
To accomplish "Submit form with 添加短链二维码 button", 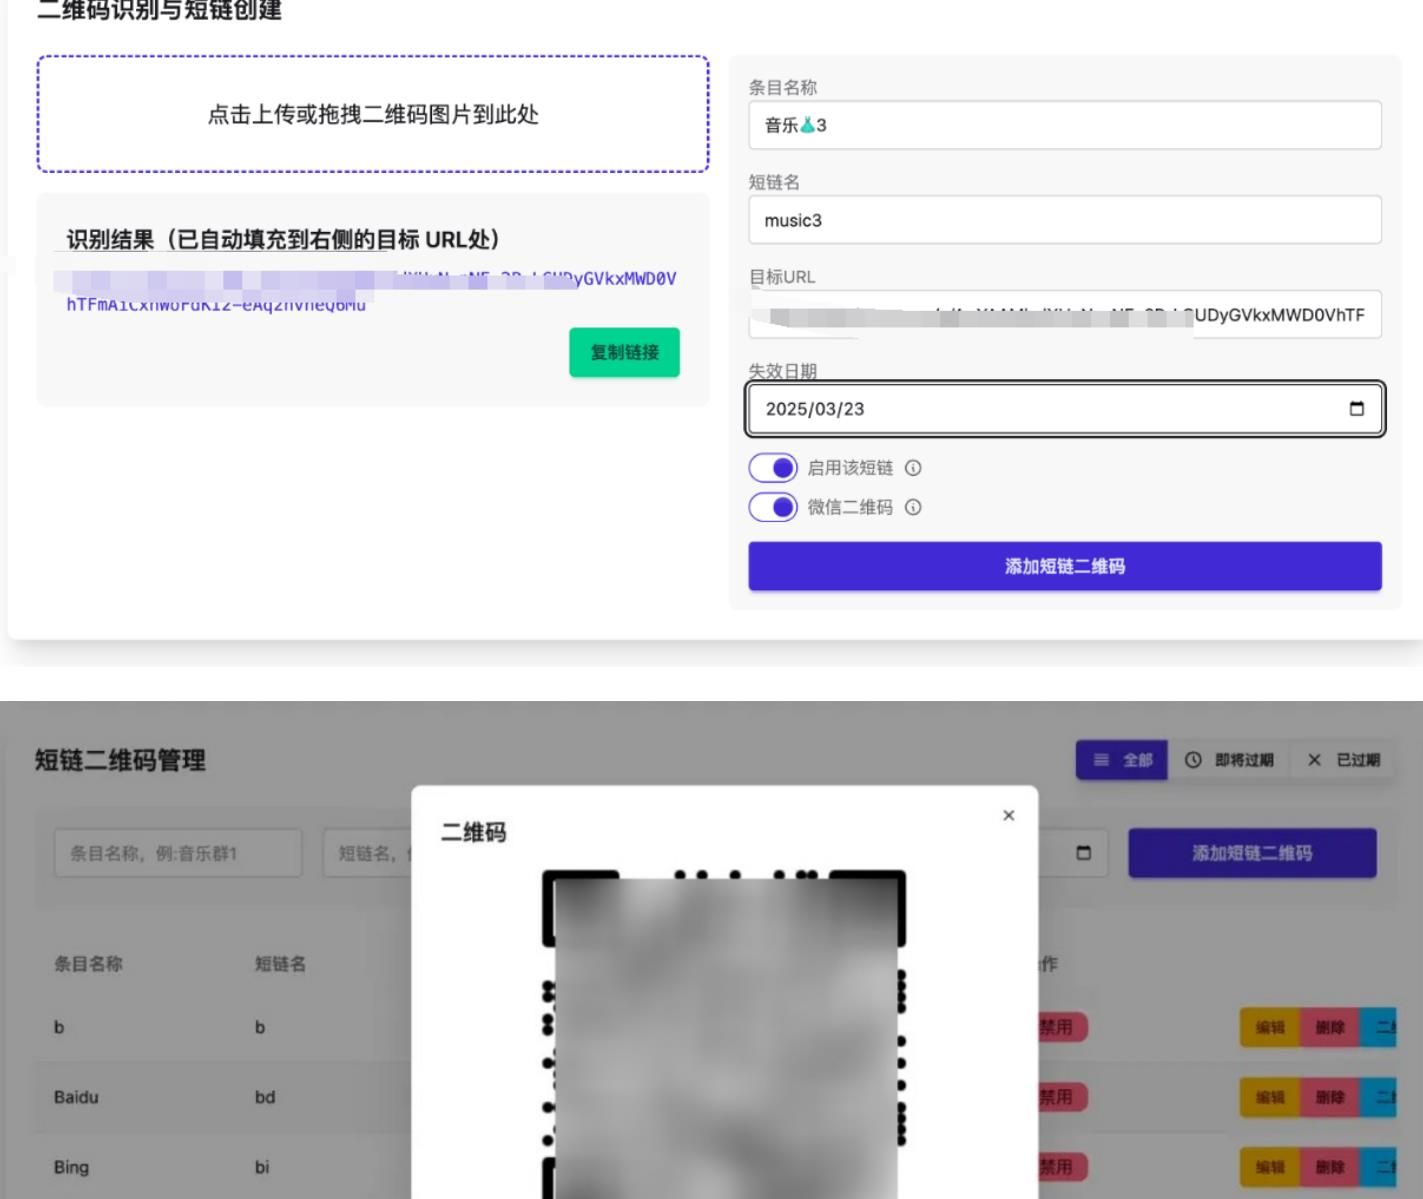I will point(1063,566).
